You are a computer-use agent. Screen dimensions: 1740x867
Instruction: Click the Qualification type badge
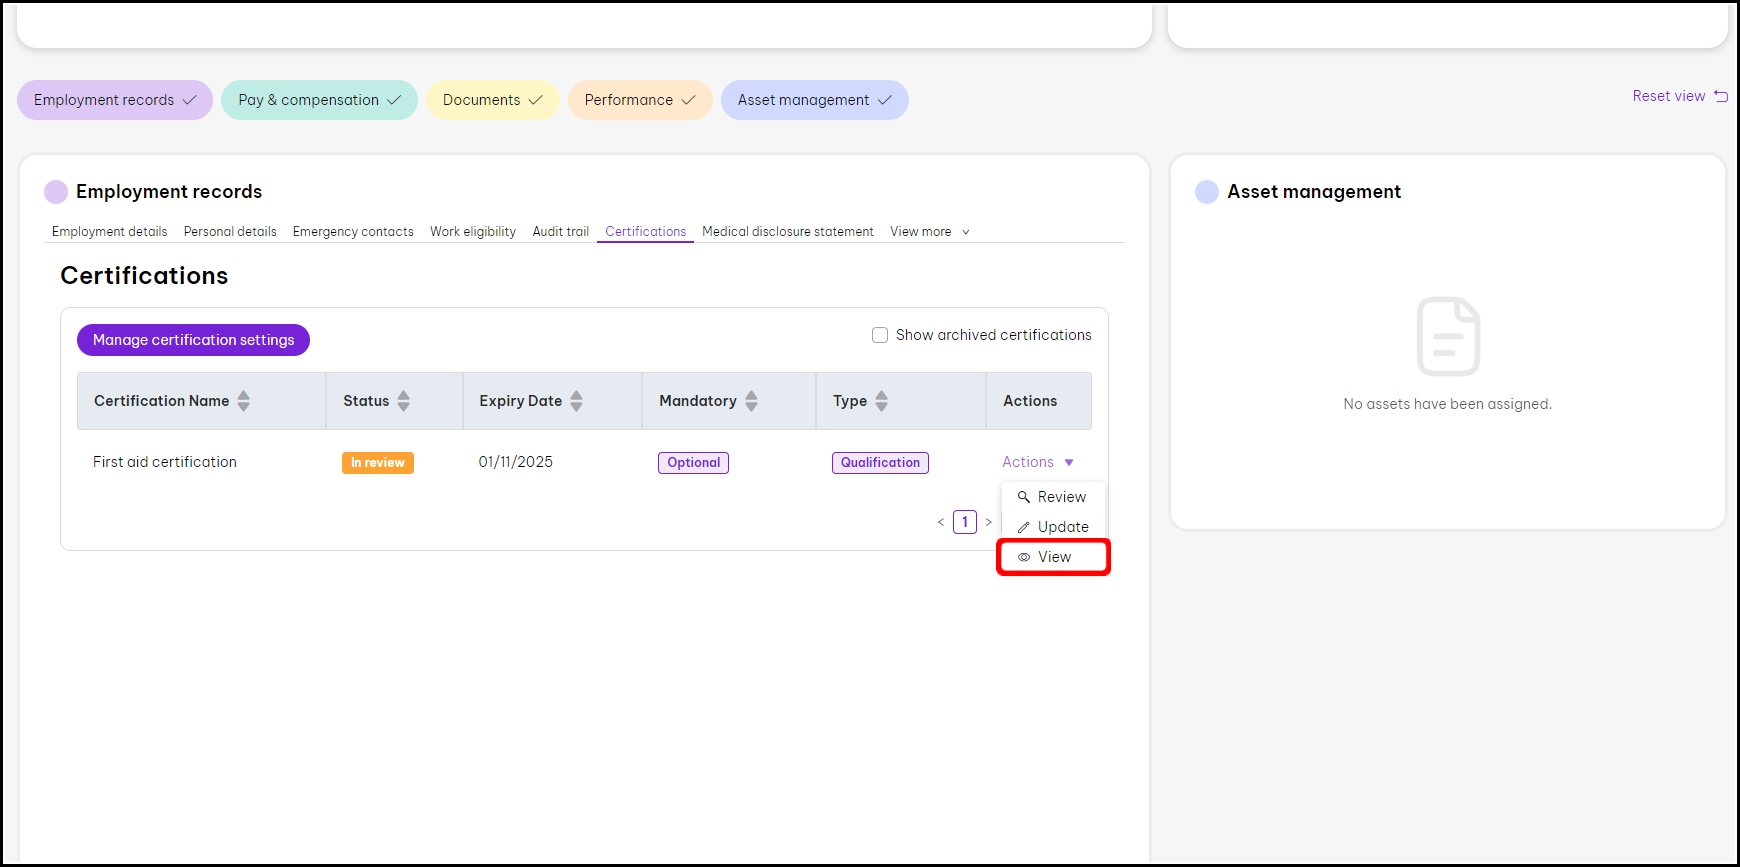[x=881, y=463]
